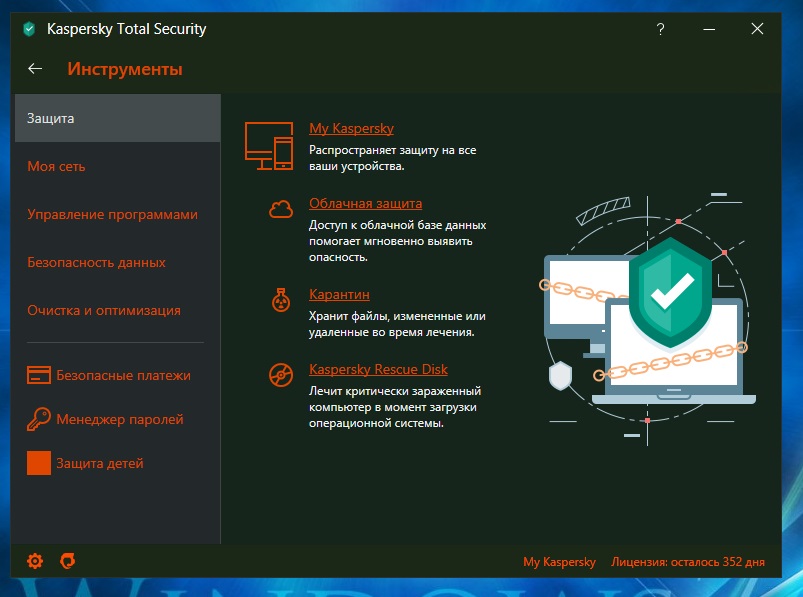Open the Облачная защита link
The height and width of the screenshot is (597, 803).
(365, 203)
